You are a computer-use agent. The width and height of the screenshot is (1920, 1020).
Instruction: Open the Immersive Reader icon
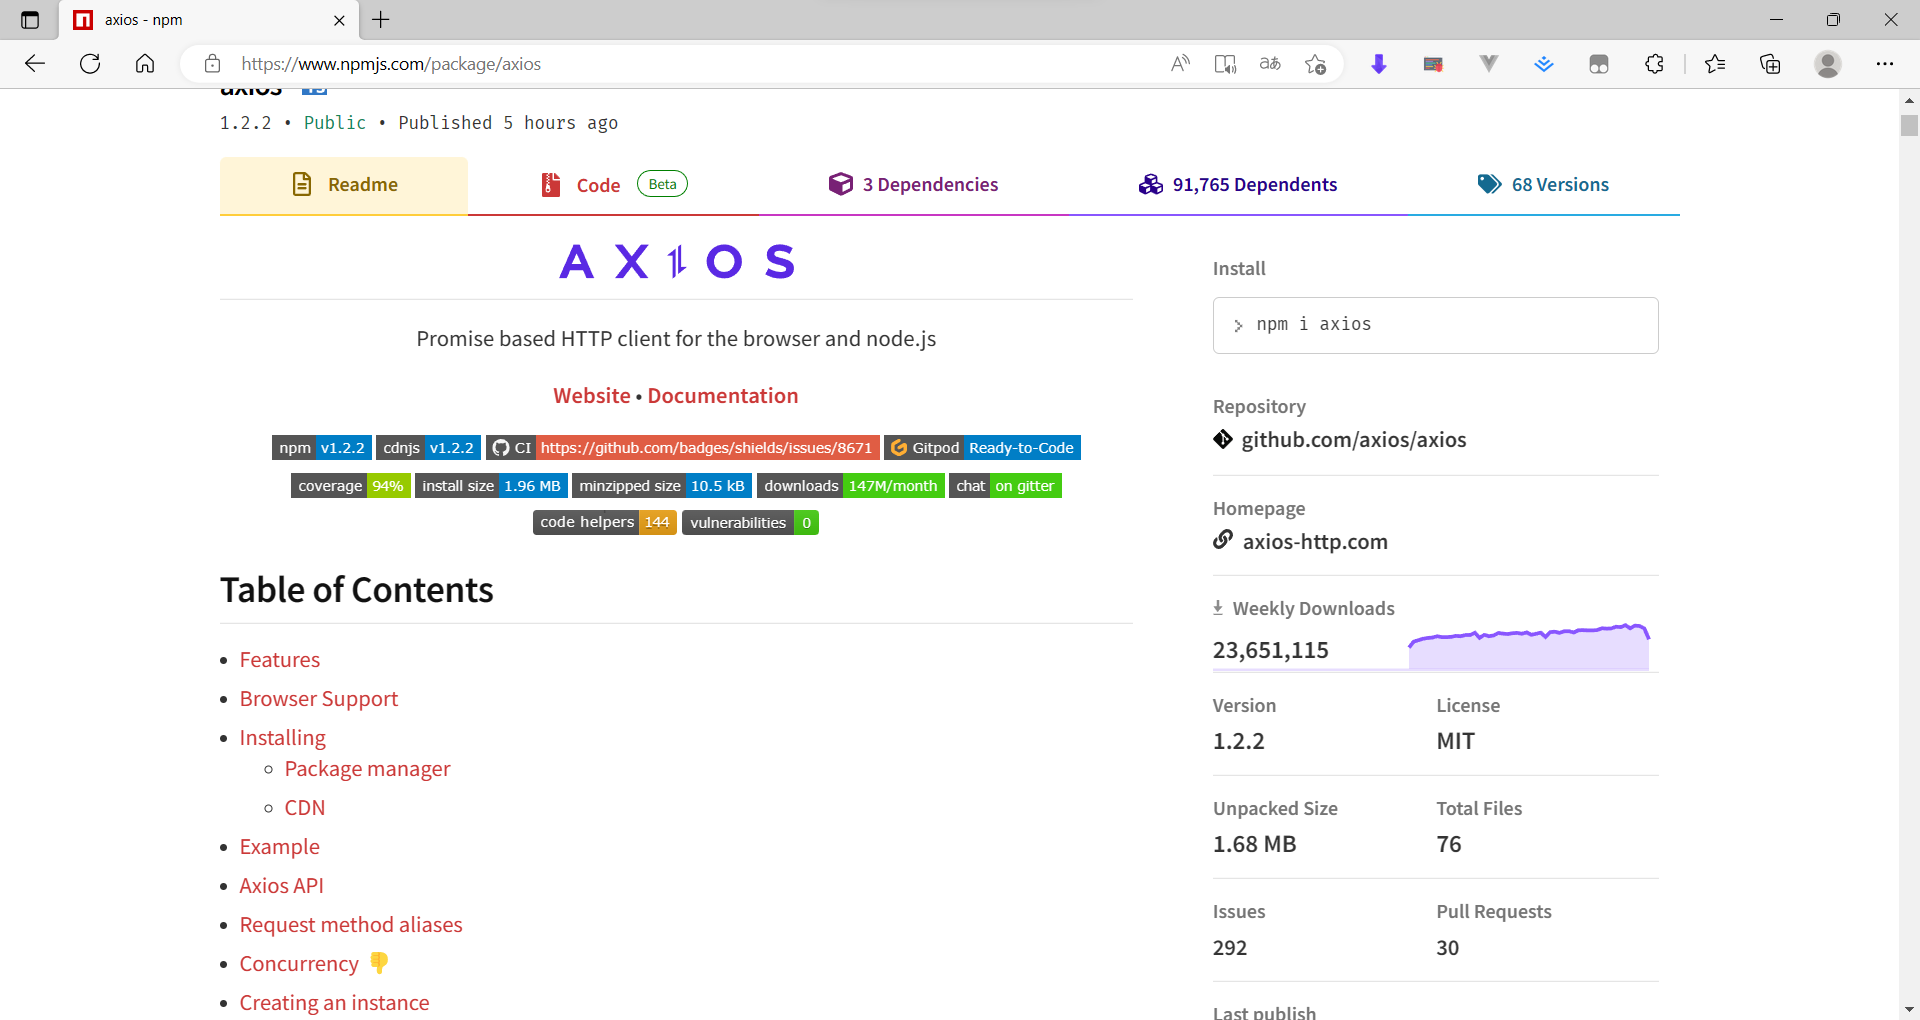coord(1225,63)
